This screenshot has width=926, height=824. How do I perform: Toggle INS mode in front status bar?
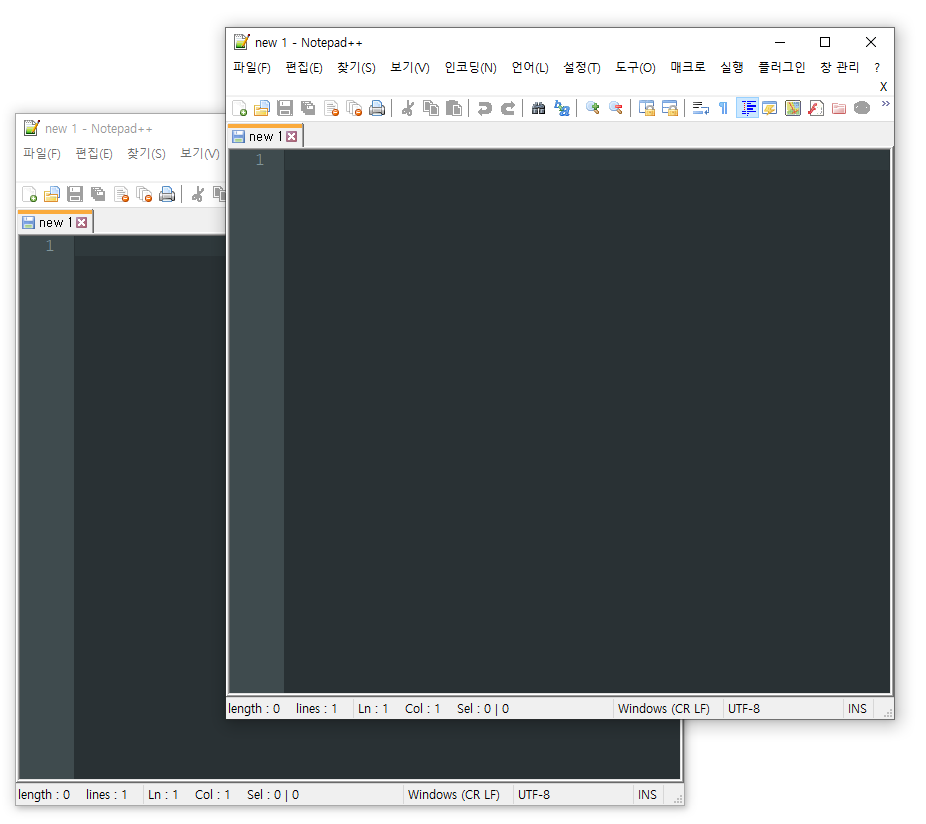(857, 708)
